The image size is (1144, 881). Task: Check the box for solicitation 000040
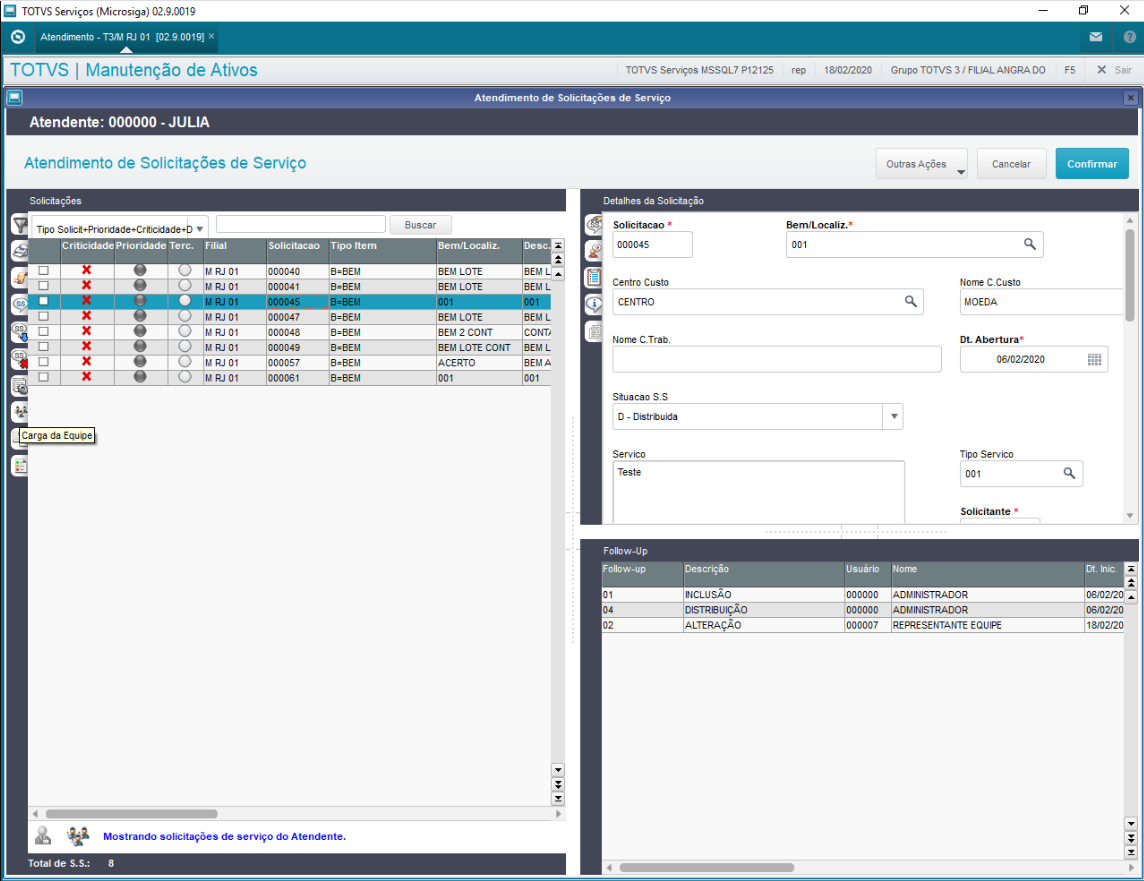[43, 271]
